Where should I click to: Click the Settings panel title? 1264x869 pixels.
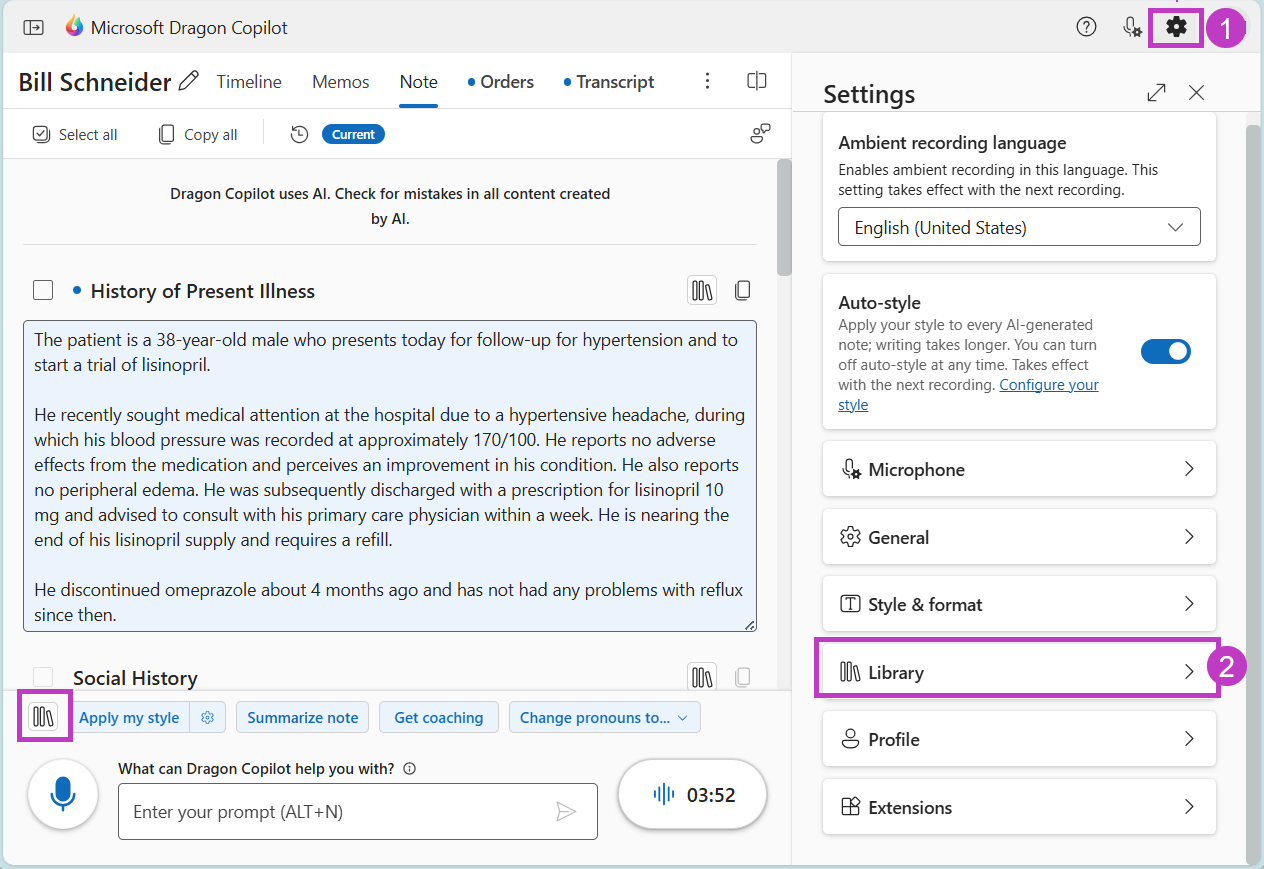tap(869, 94)
